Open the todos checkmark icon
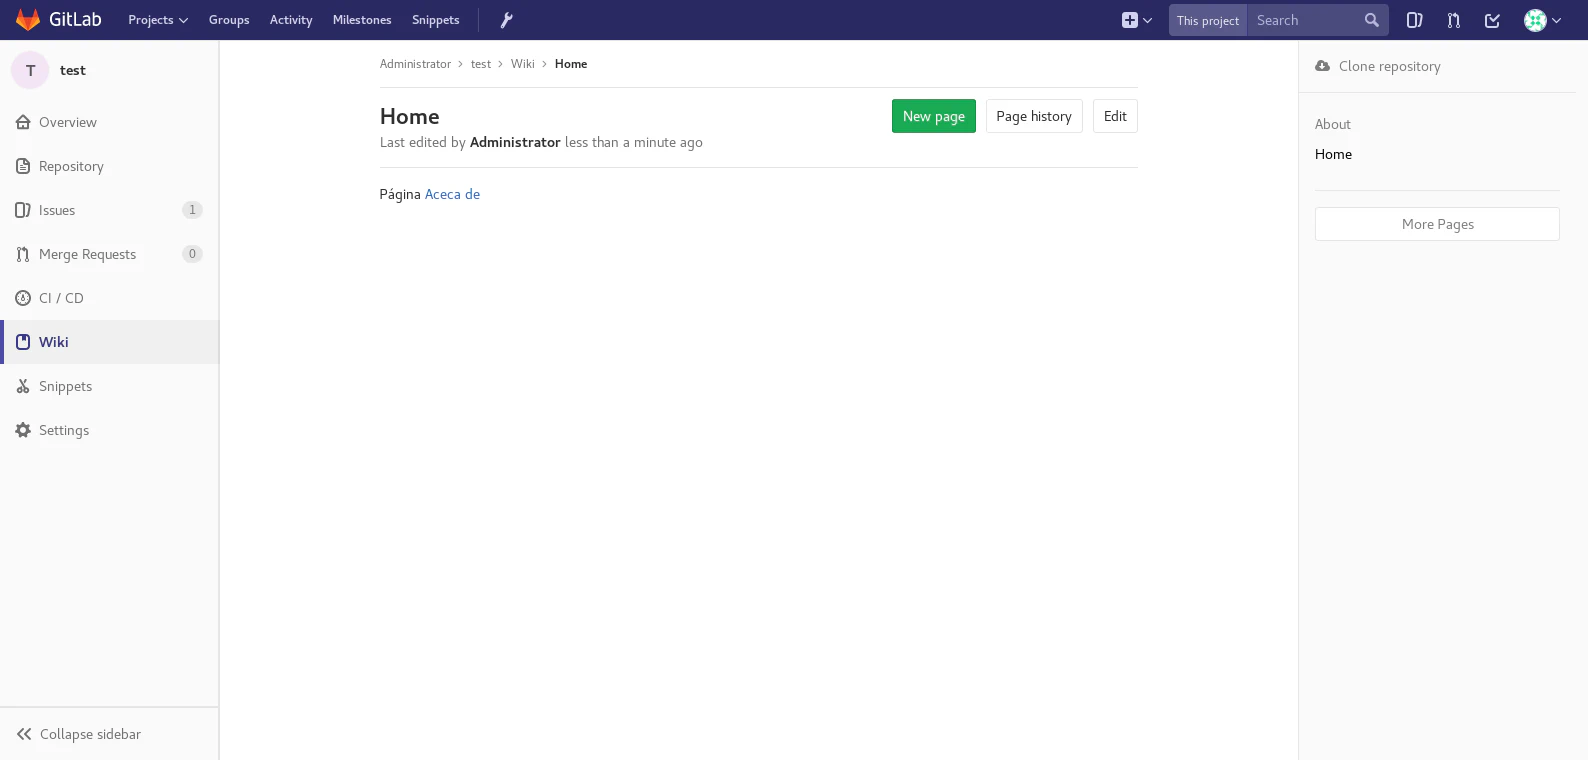 click(x=1492, y=20)
